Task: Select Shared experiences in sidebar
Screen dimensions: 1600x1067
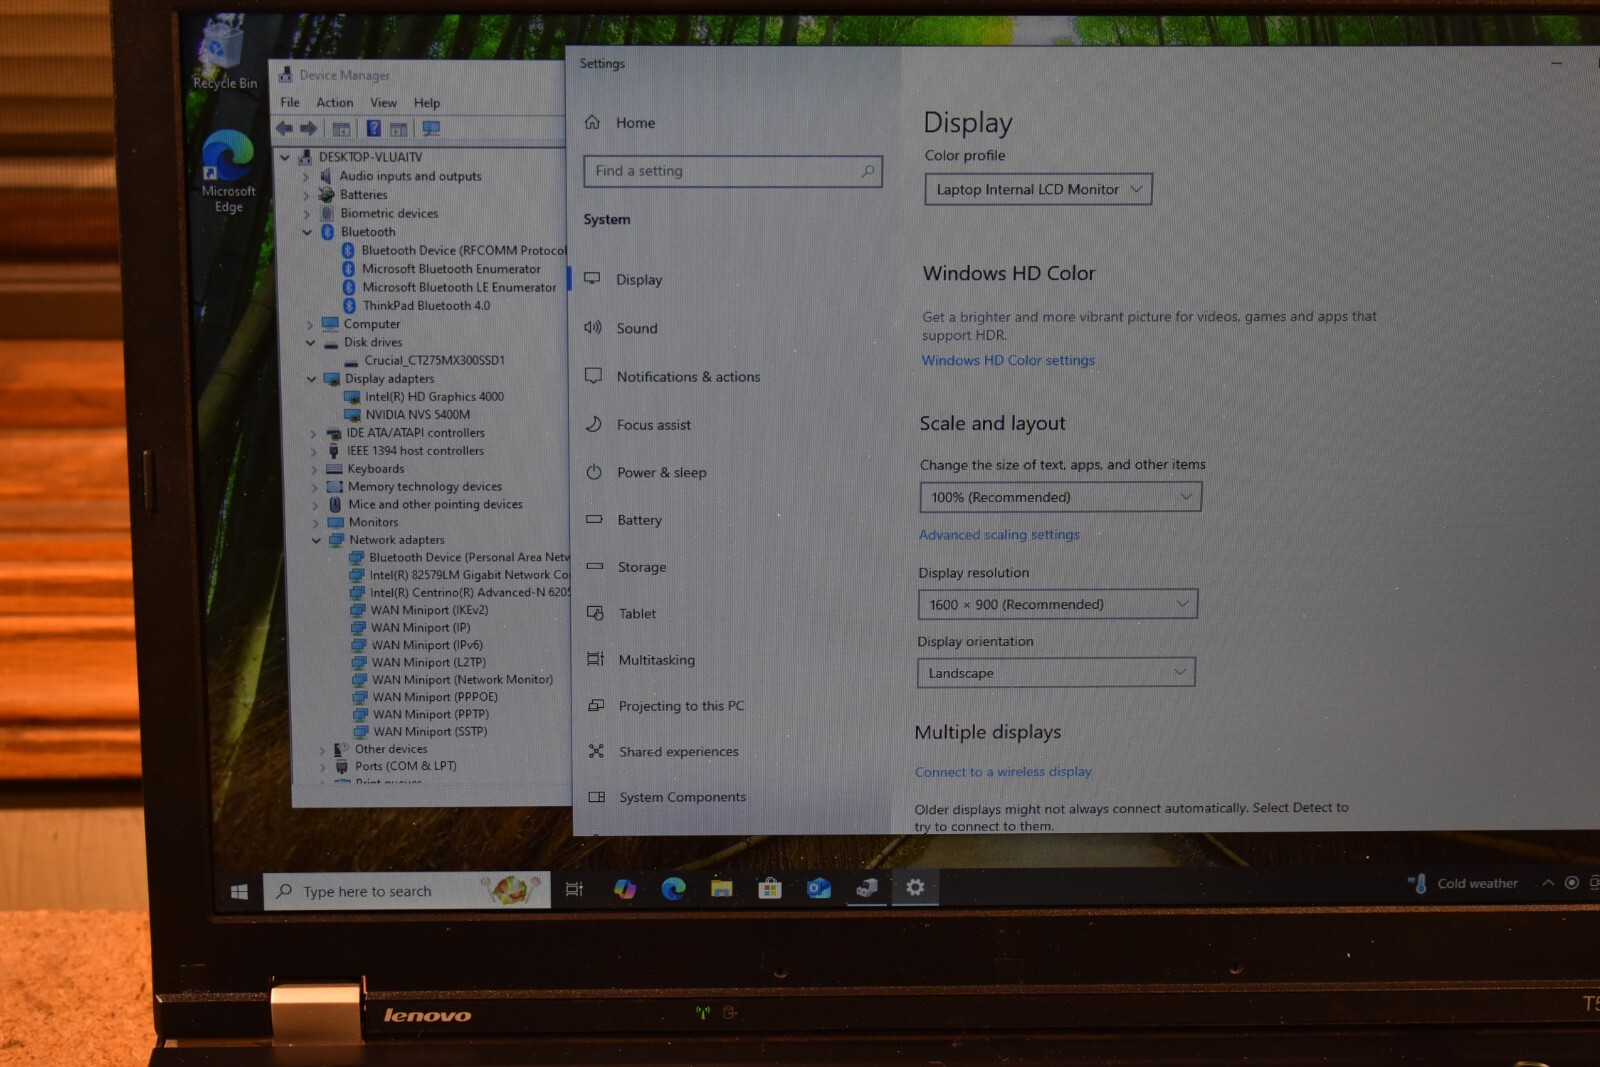Action: (678, 752)
